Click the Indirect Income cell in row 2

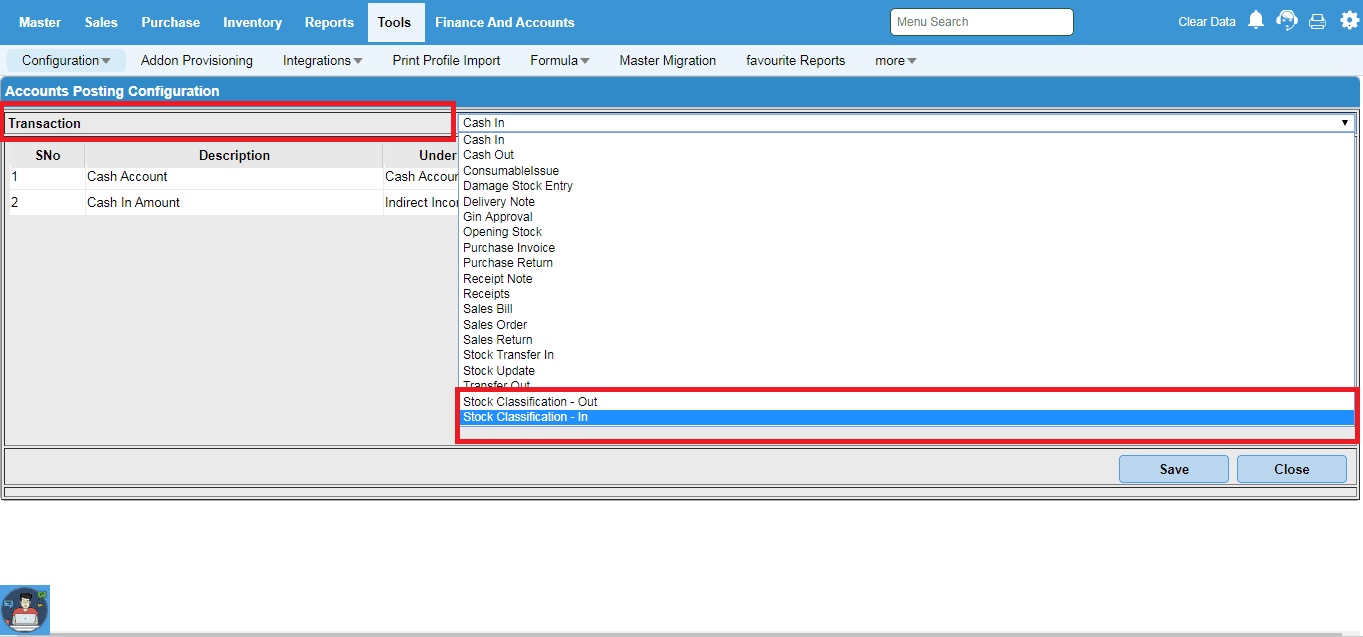point(421,202)
